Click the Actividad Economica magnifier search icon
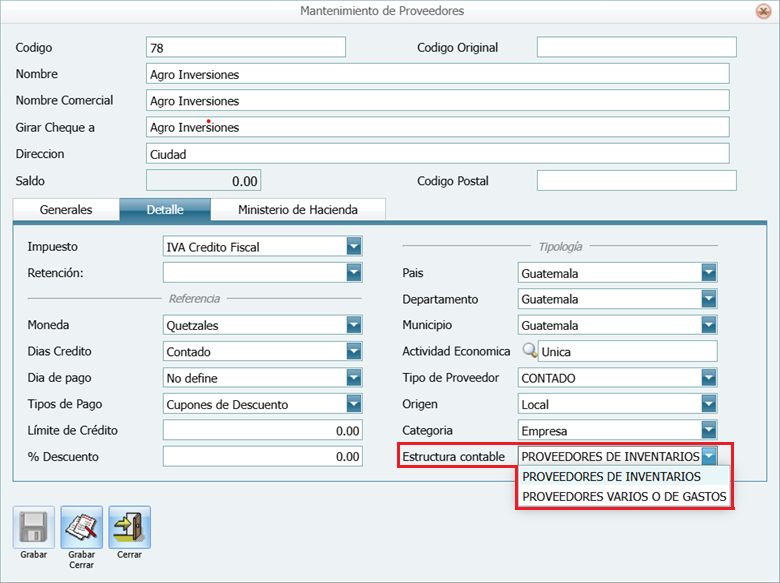780x583 pixels. click(x=529, y=351)
